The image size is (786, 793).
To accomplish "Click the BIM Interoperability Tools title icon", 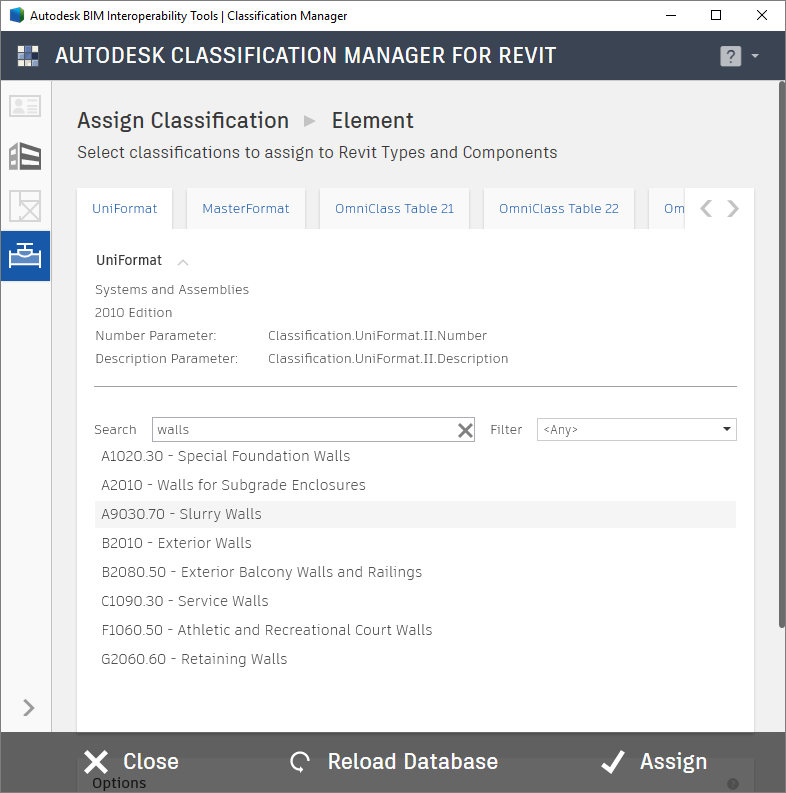I will (x=17, y=15).
